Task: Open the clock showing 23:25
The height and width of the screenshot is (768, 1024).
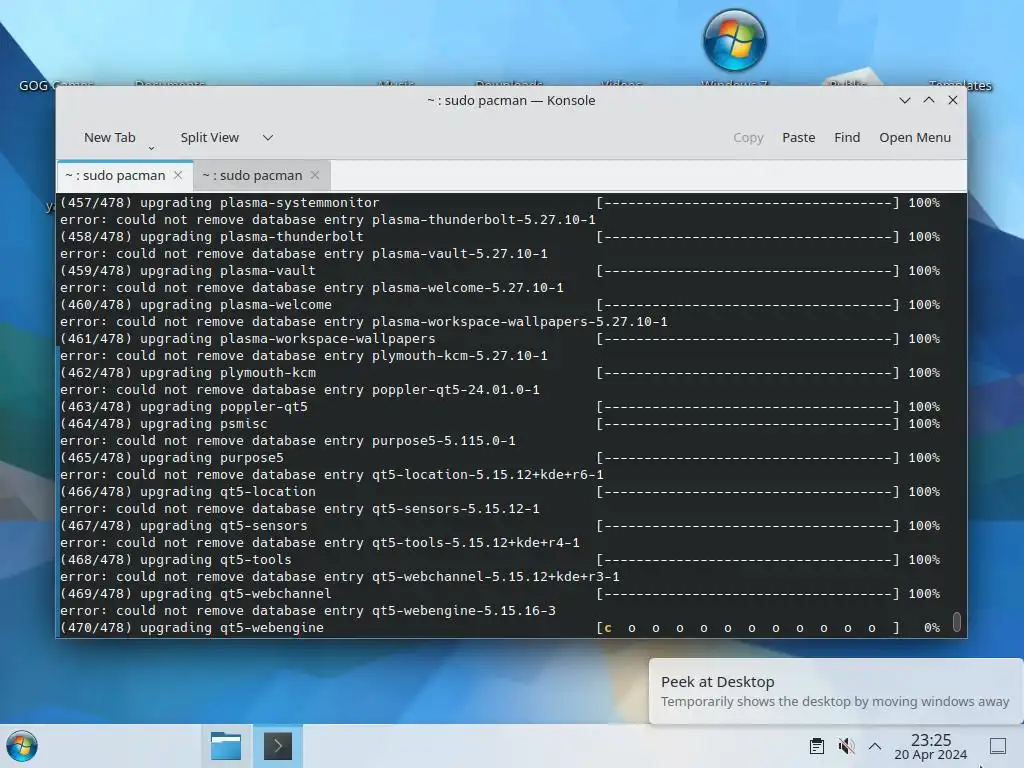Action: 931,746
